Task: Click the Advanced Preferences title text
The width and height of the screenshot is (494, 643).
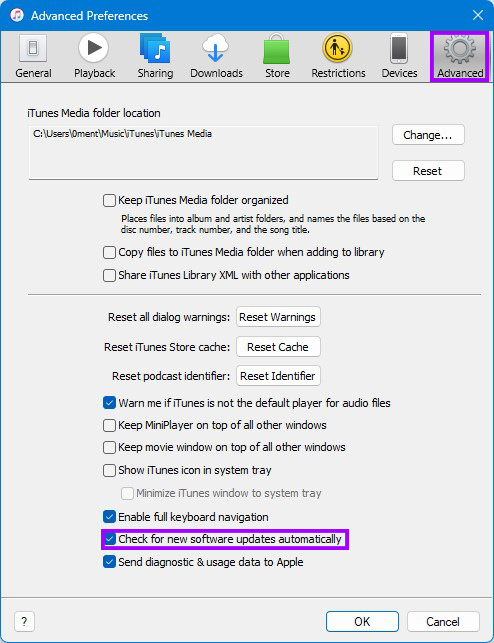Action: click(x=89, y=16)
